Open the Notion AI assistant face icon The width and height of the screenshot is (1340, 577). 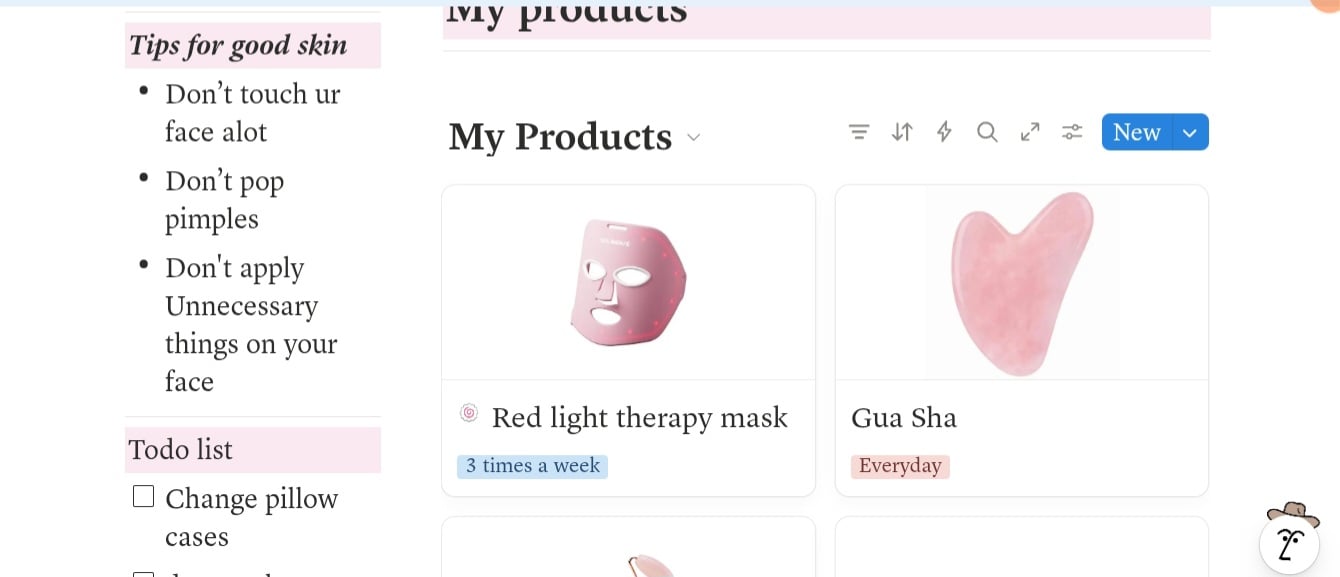1289,543
